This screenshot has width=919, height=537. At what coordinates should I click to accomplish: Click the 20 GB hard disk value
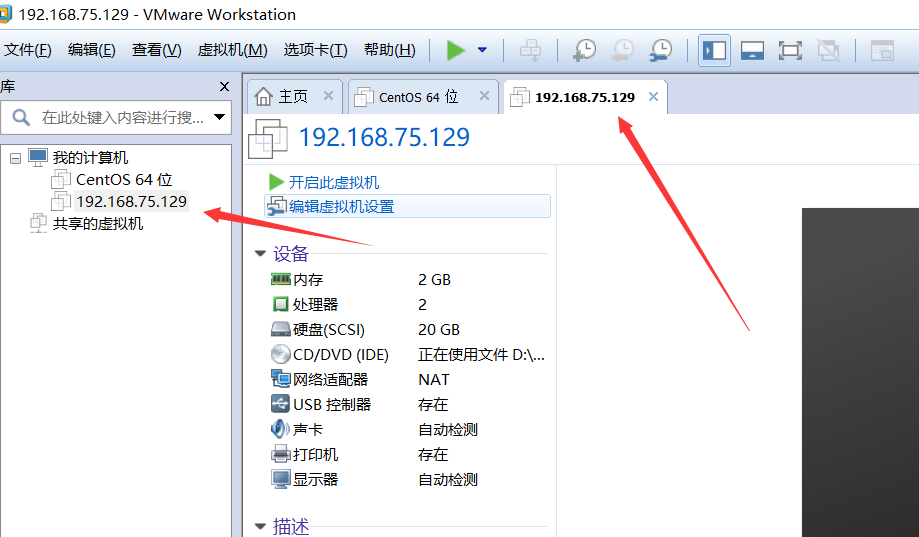[x=439, y=329]
